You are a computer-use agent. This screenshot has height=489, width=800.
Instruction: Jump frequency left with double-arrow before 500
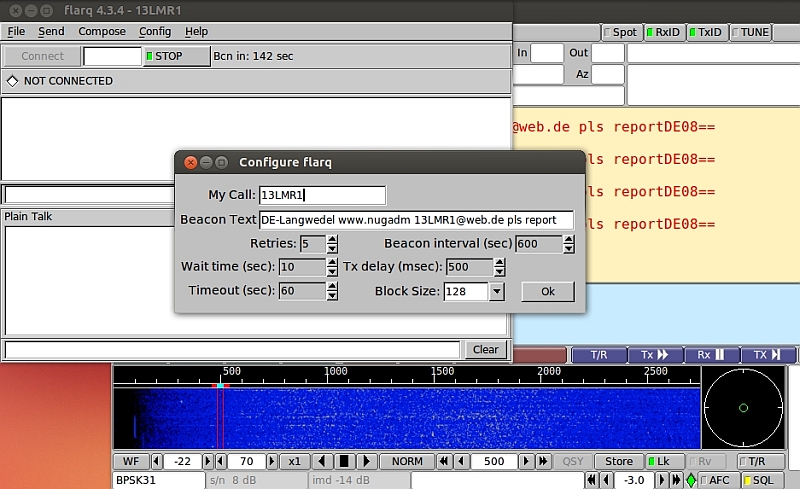click(444, 461)
